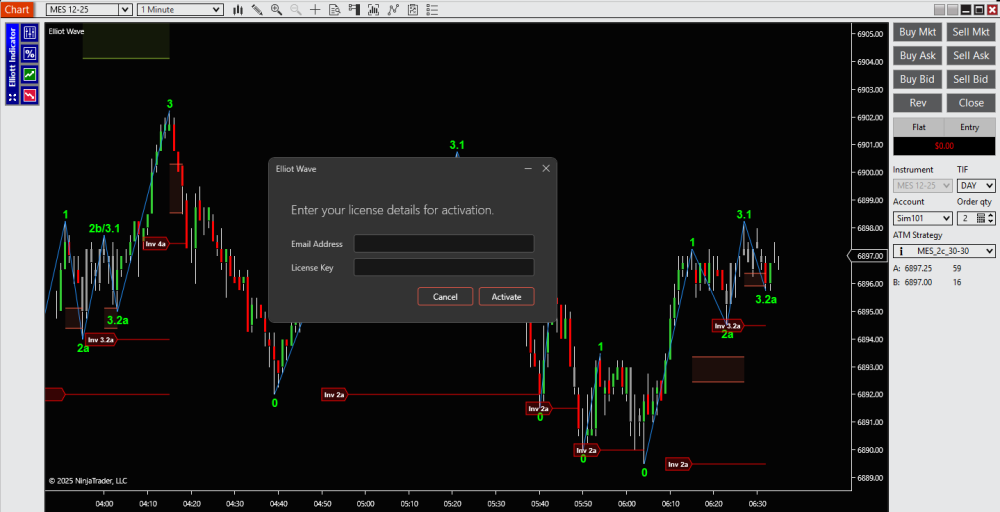Switch to the Chart tab
The height and width of the screenshot is (512, 1000).
(x=18, y=9)
